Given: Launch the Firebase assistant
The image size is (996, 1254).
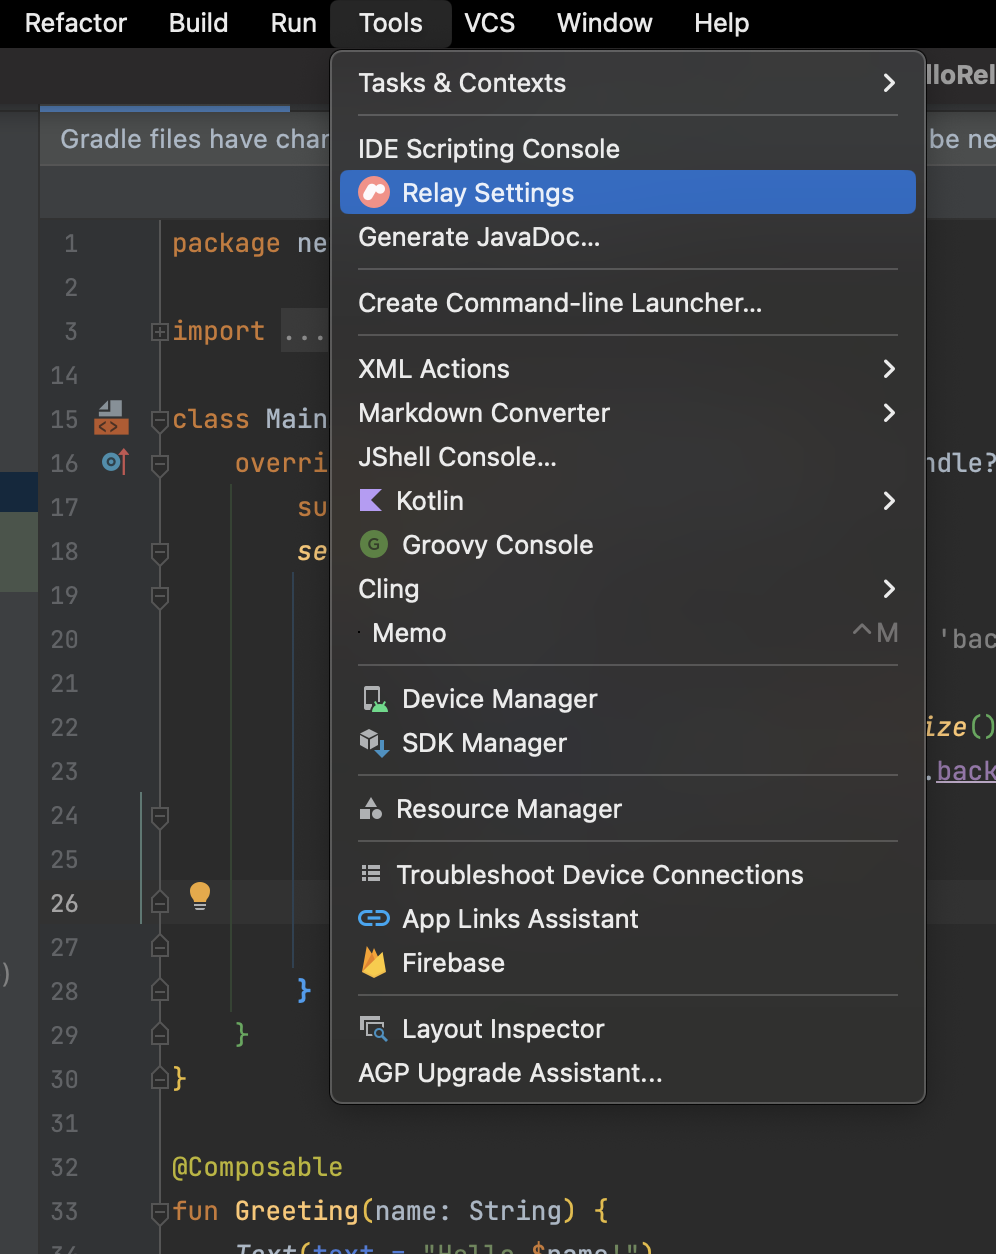Looking at the screenshot, I should tap(453, 963).
